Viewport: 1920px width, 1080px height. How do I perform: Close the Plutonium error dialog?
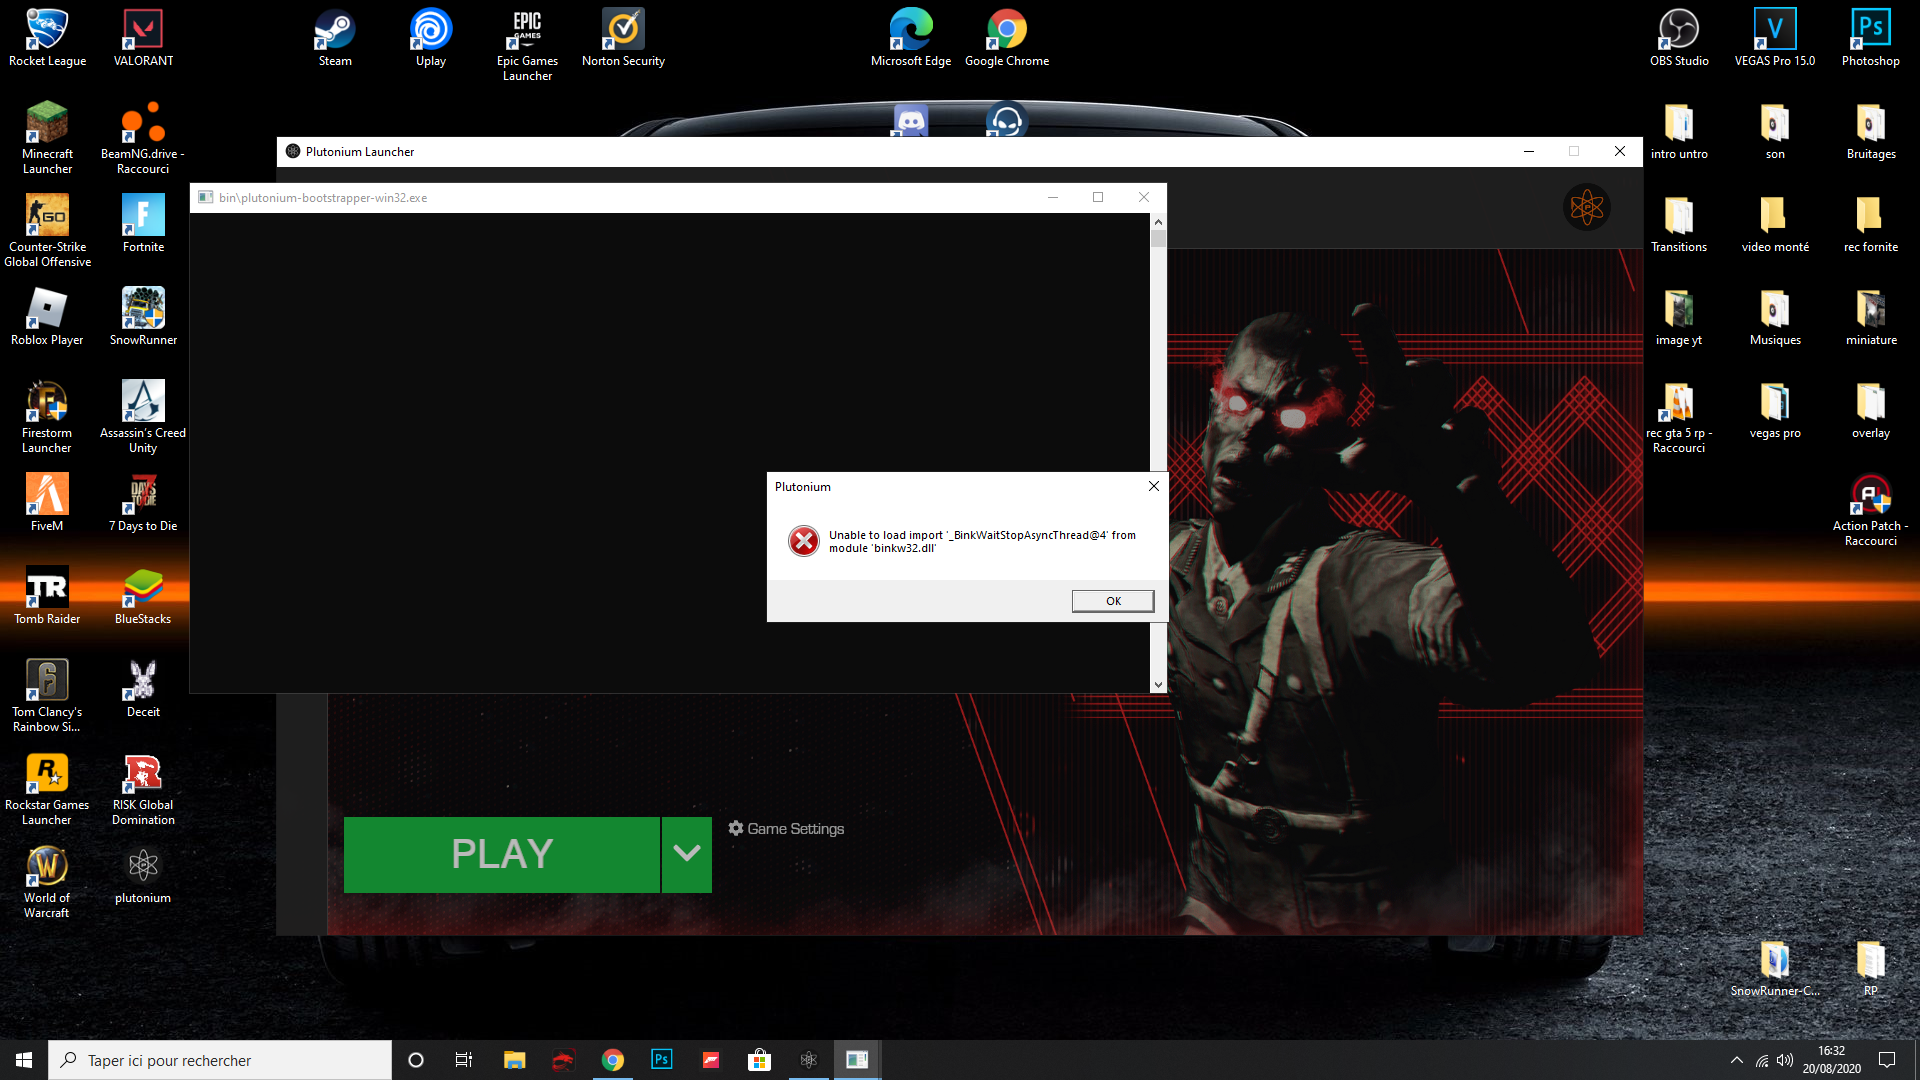pos(1154,486)
